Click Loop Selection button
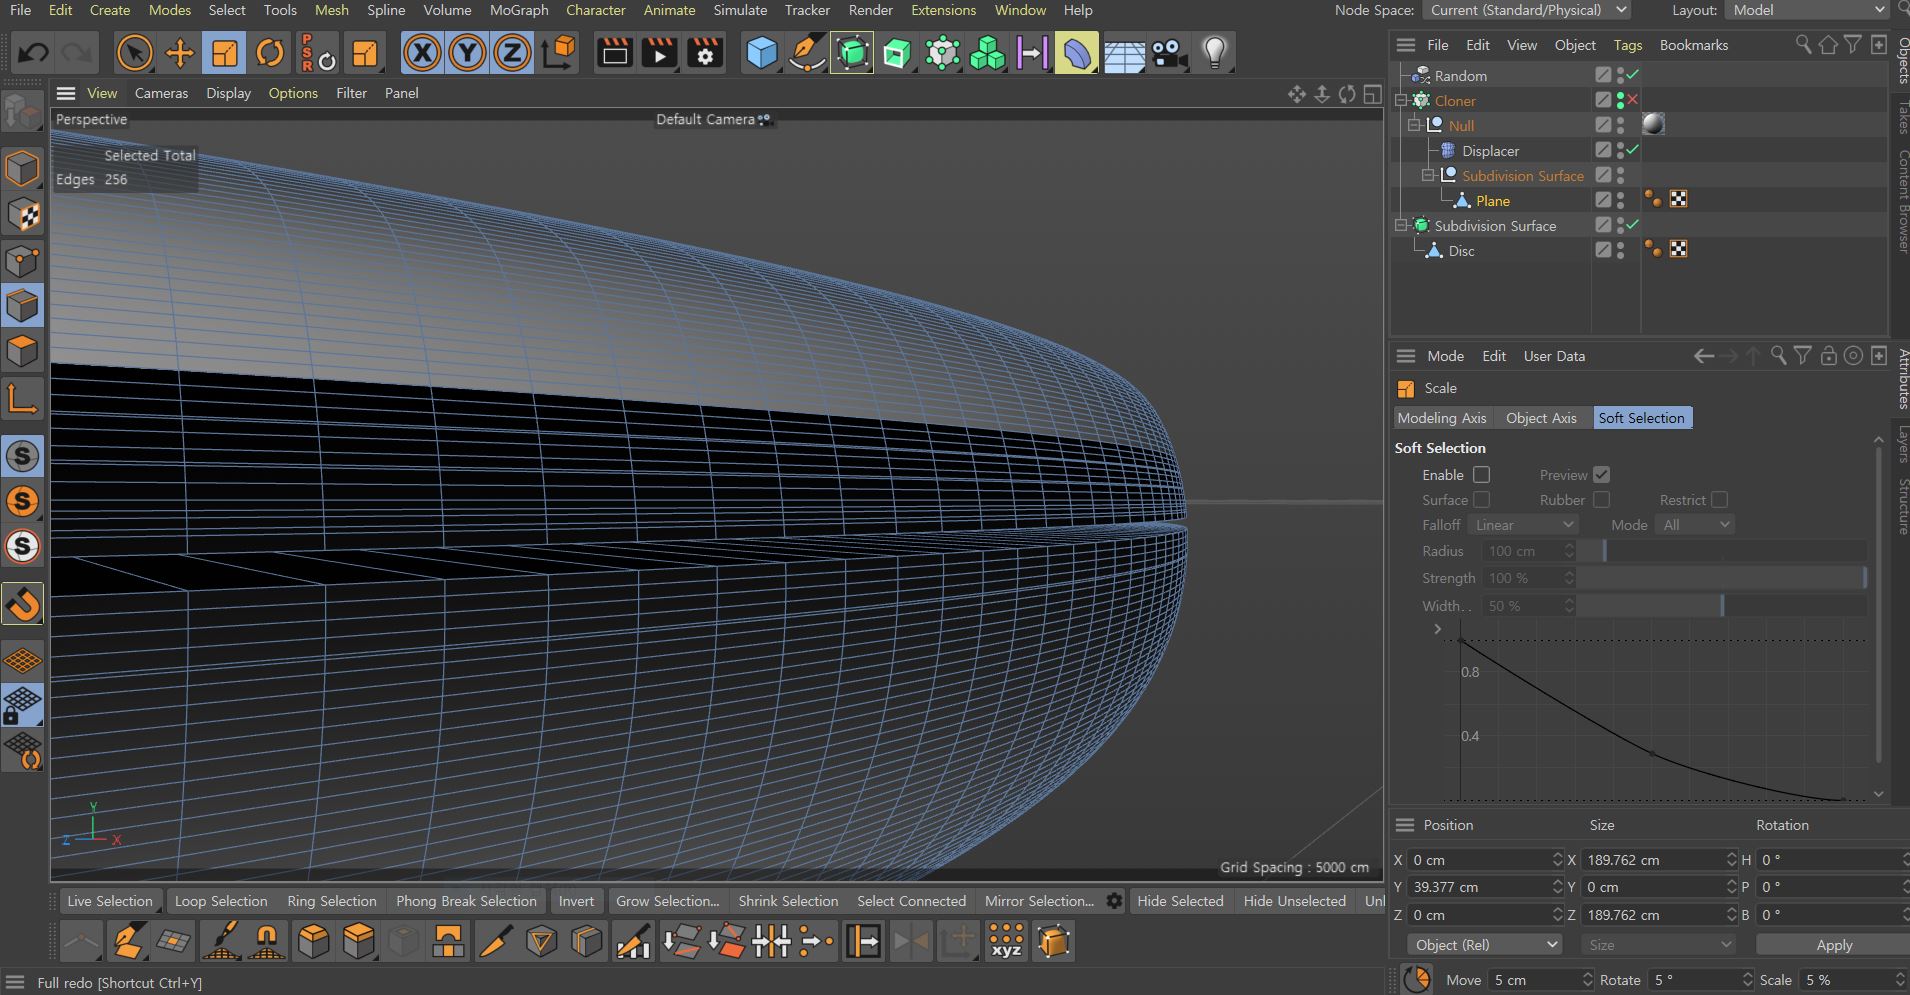The image size is (1910, 995). tap(221, 901)
